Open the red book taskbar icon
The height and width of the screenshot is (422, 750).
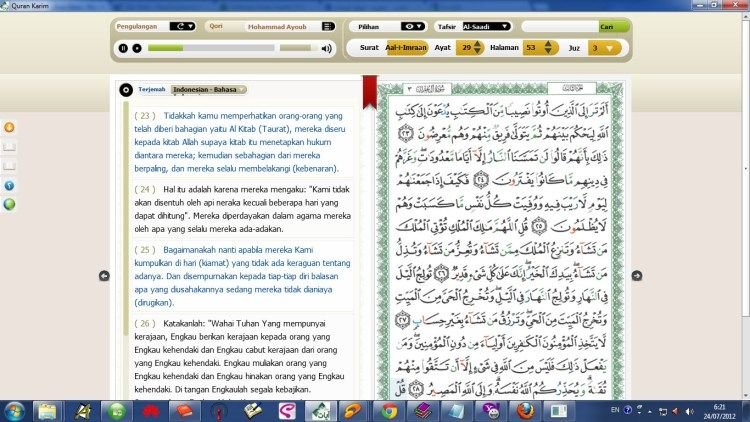[x=184, y=411]
